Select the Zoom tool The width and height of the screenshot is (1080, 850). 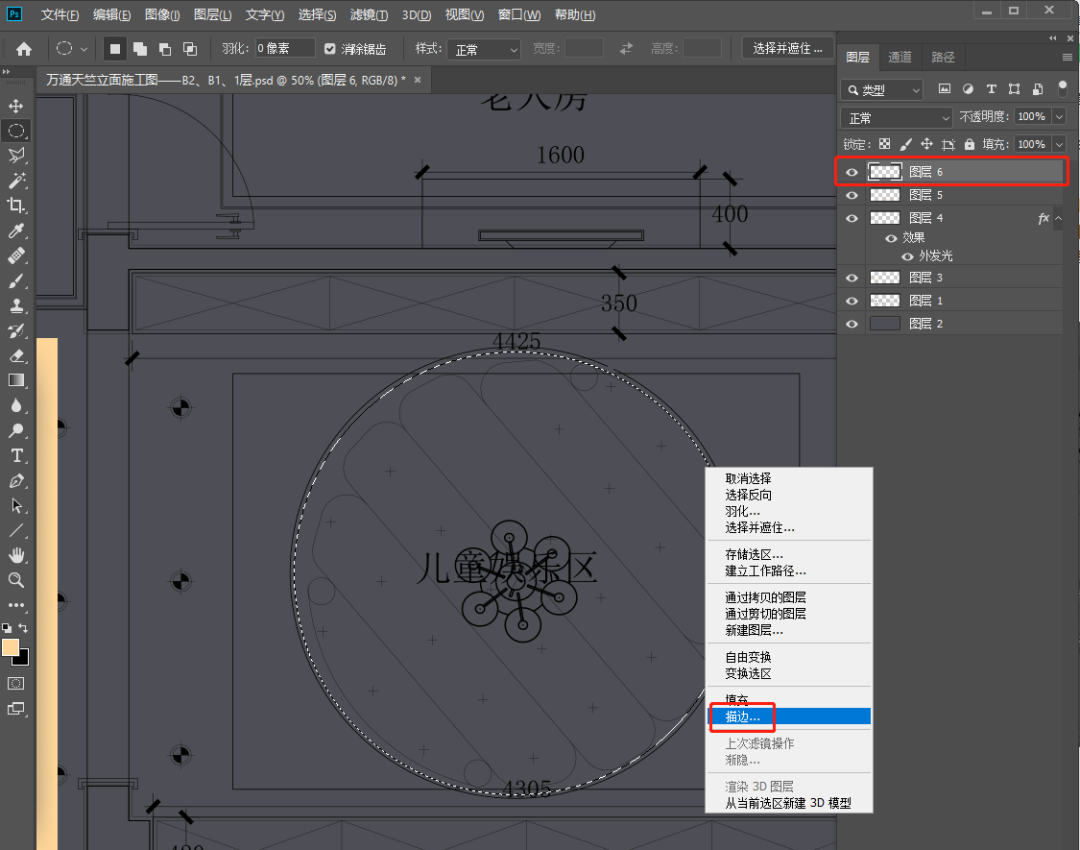pos(16,580)
